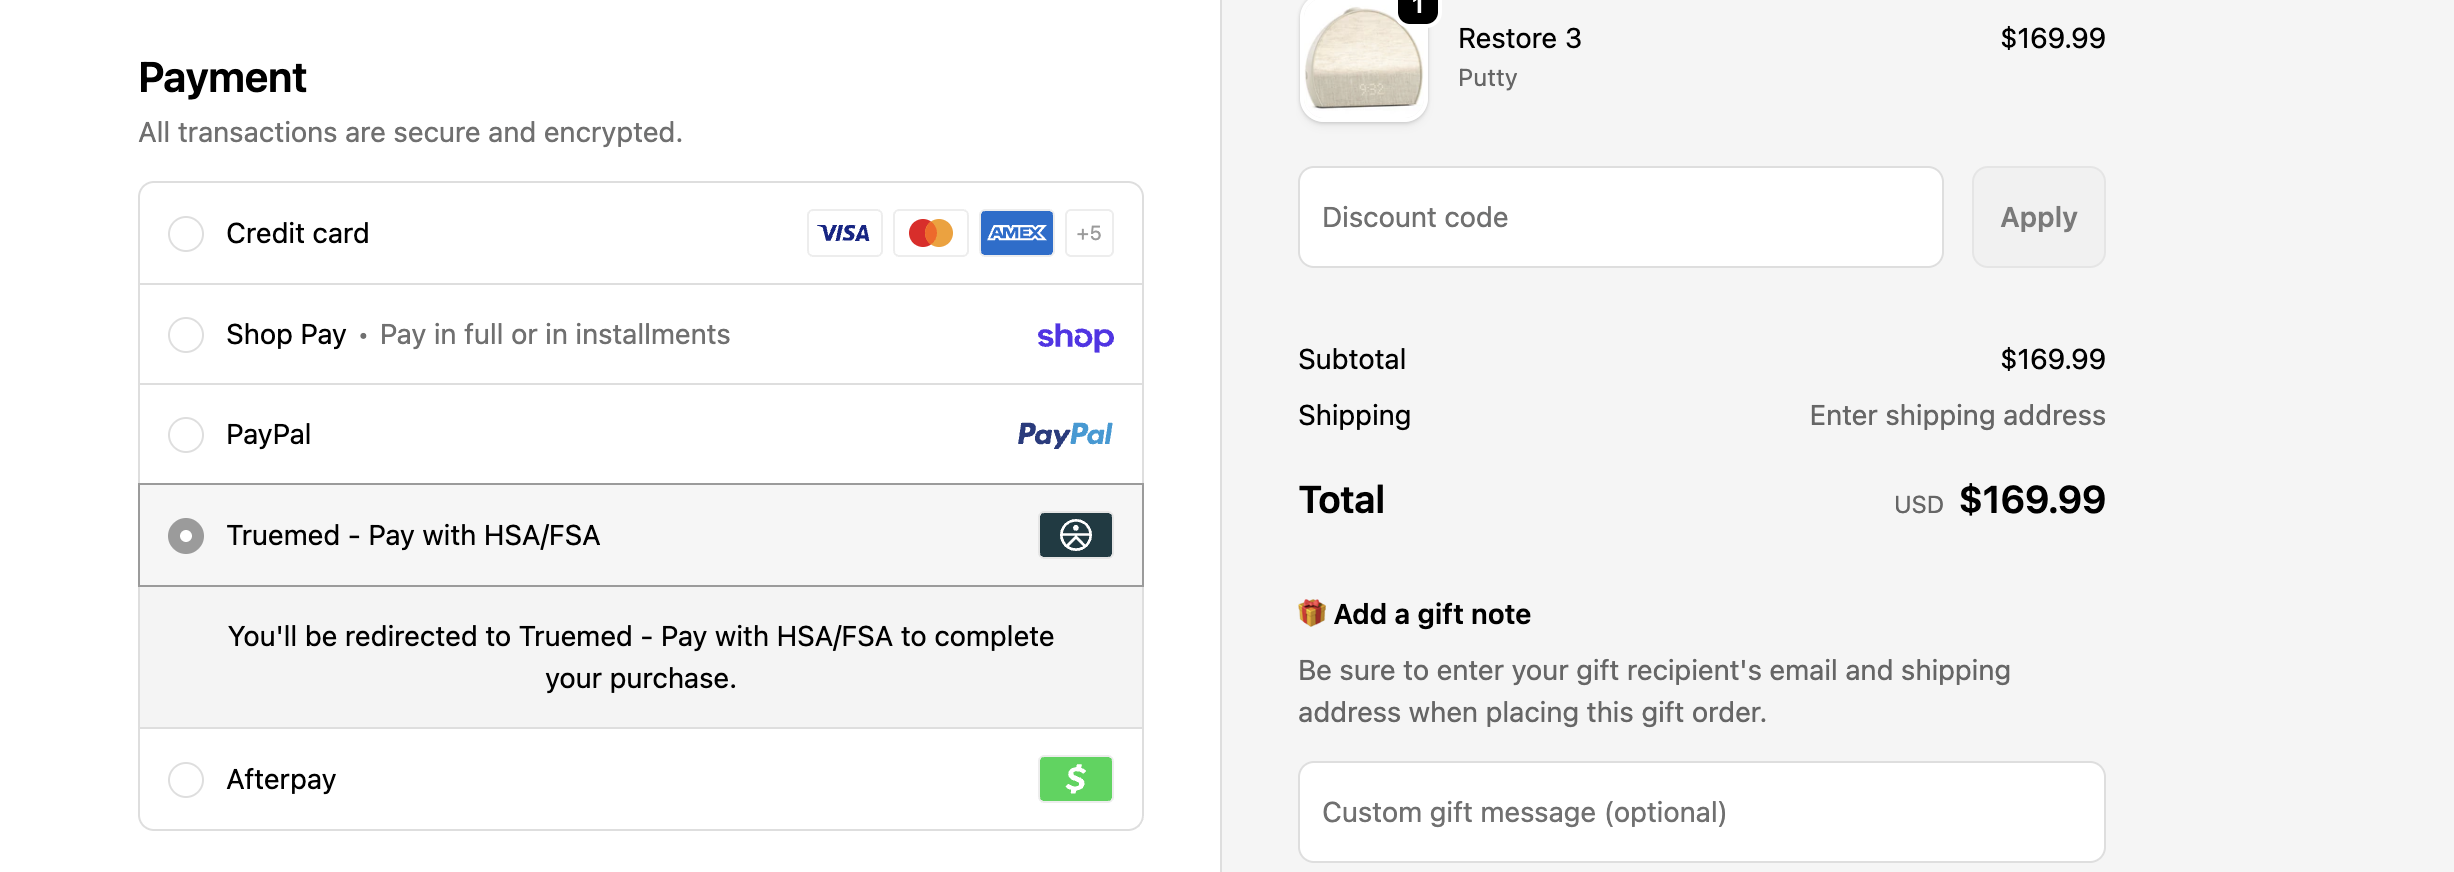The width and height of the screenshot is (2454, 872).
Task: Click the Restore 3 product thumbnail
Action: click(x=1364, y=62)
